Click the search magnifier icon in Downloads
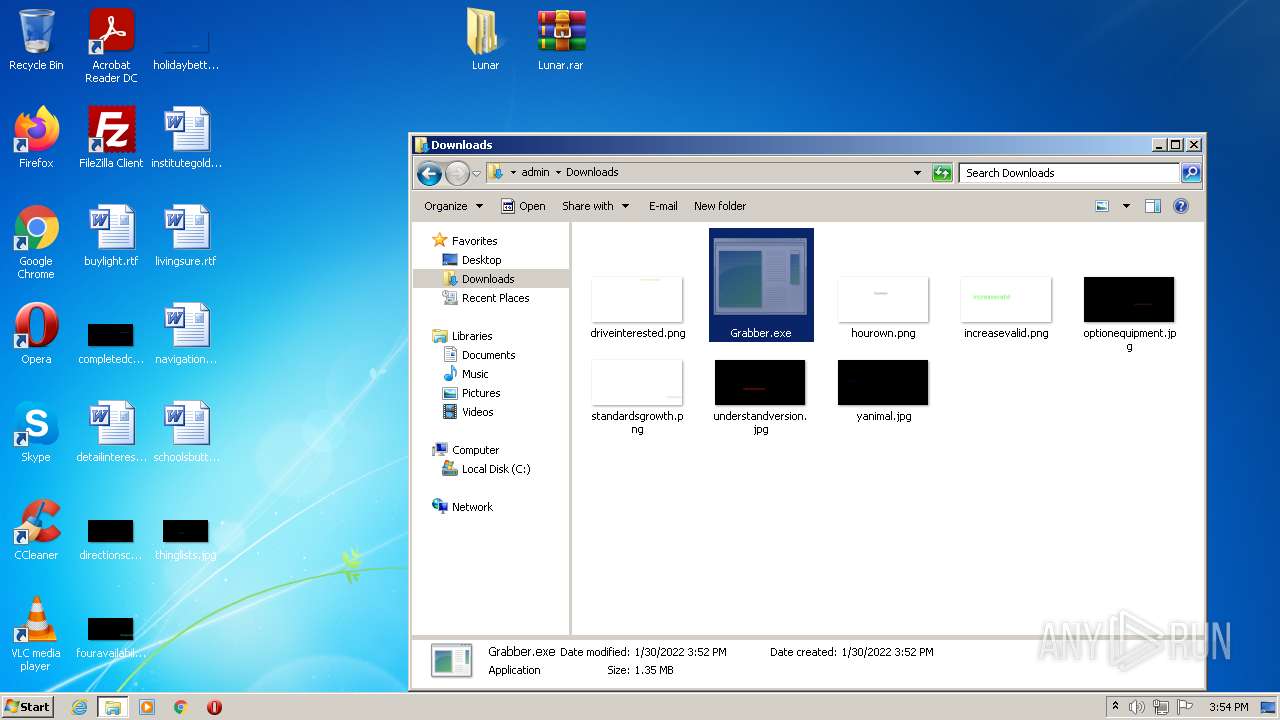The image size is (1280, 720). coord(1190,173)
